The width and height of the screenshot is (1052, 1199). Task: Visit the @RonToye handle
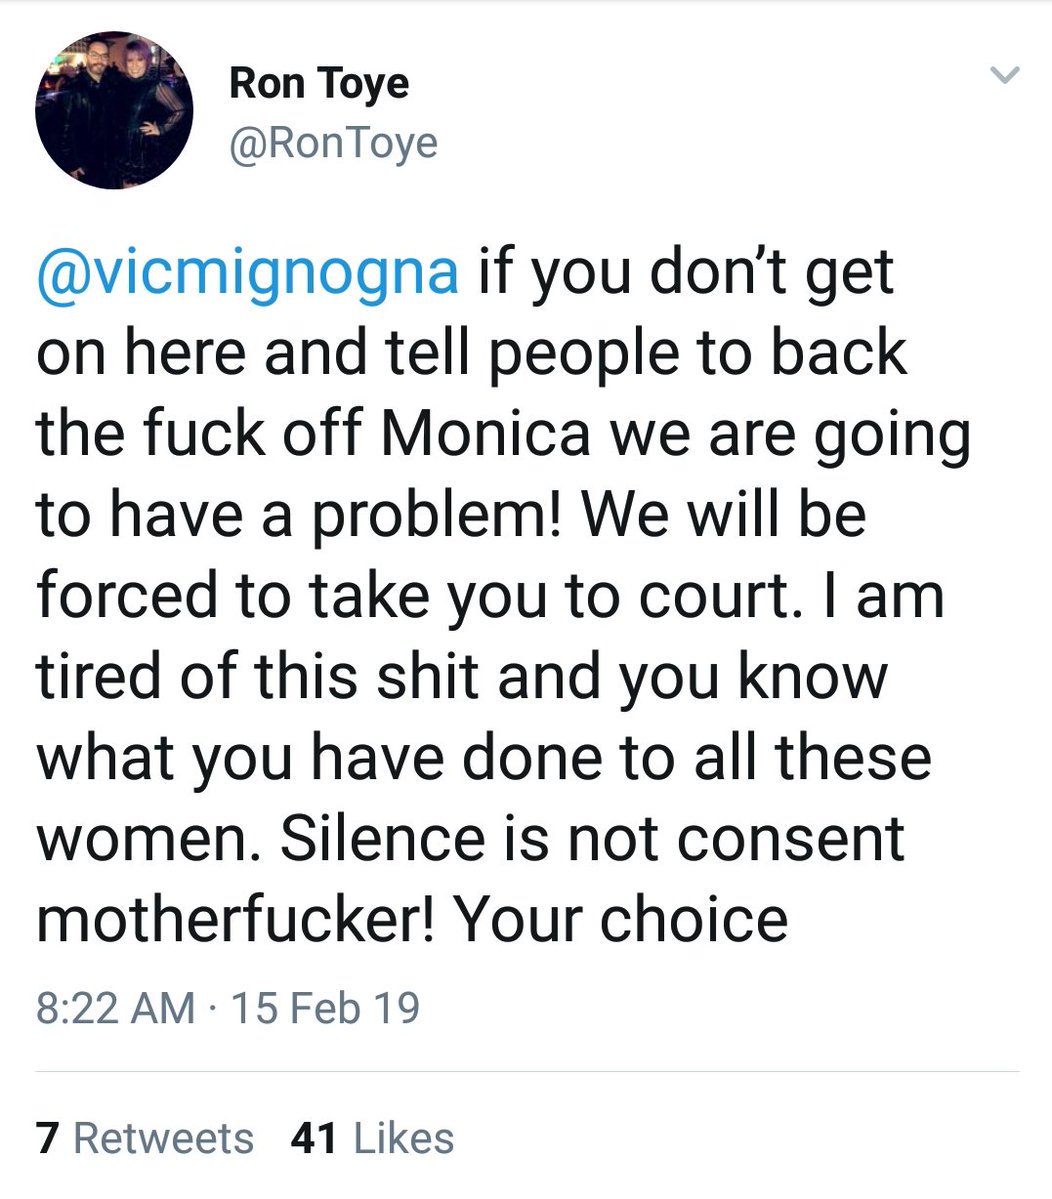[334, 143]
